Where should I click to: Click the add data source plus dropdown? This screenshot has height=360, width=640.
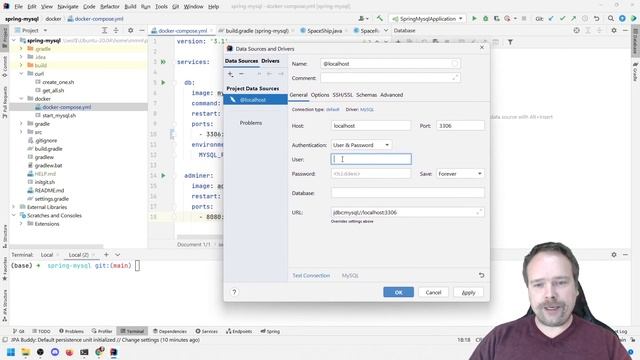[231, 74]
